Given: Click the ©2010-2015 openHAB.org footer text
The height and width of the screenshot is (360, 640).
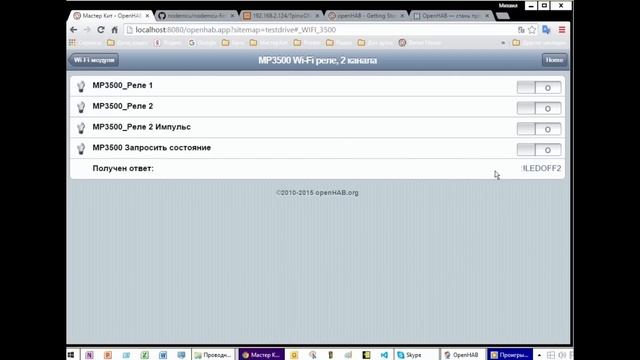Looking at the screenshot, I should (317, 193).
